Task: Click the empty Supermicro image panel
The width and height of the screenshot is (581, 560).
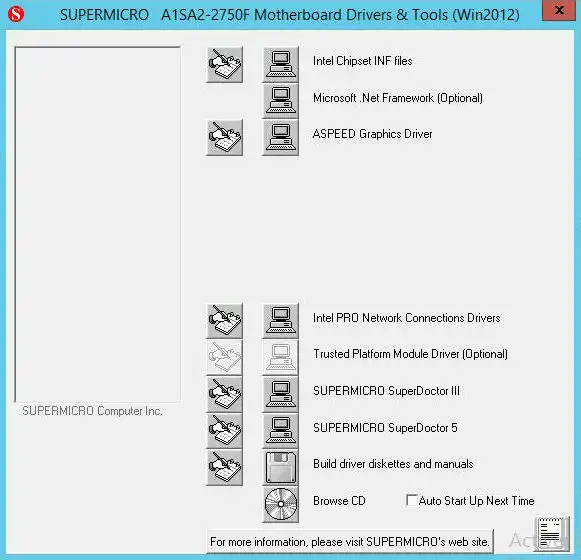Action: click(x=97, y=224)
